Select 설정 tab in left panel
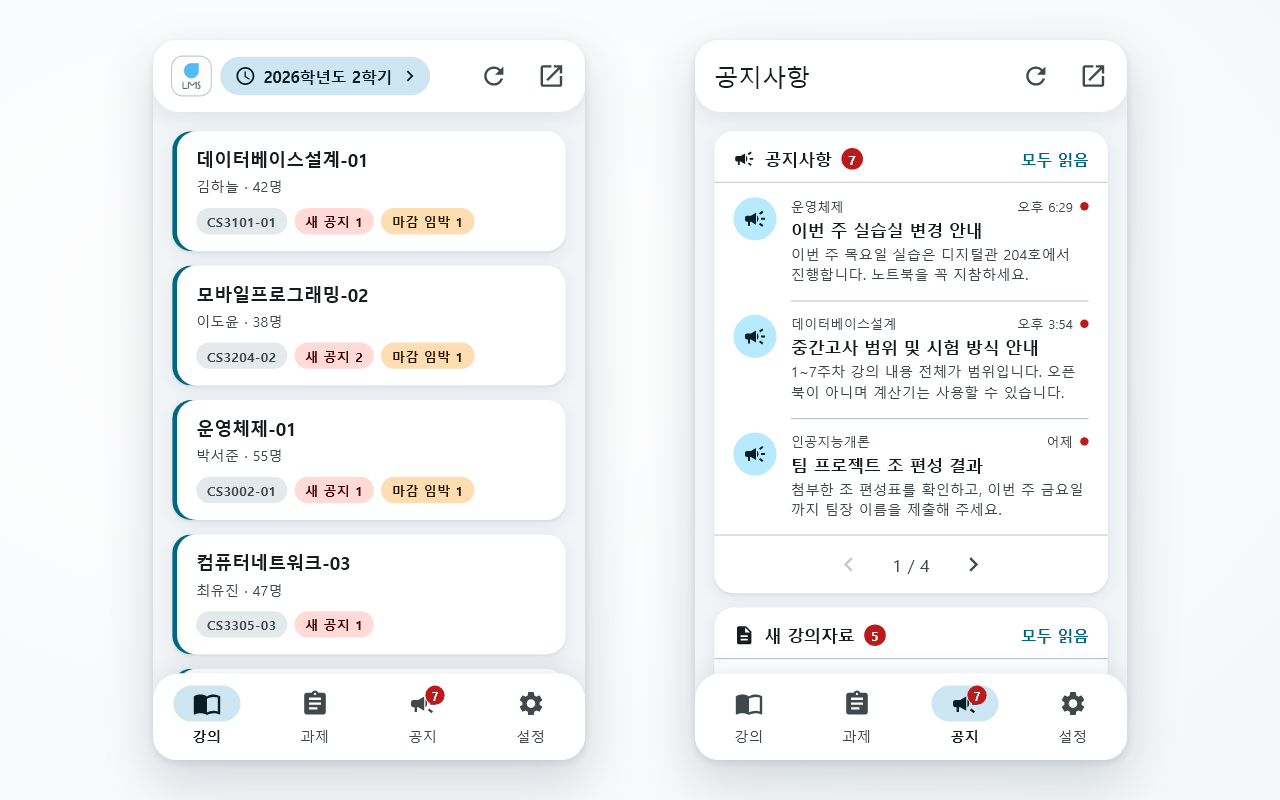 pos(531,717)
